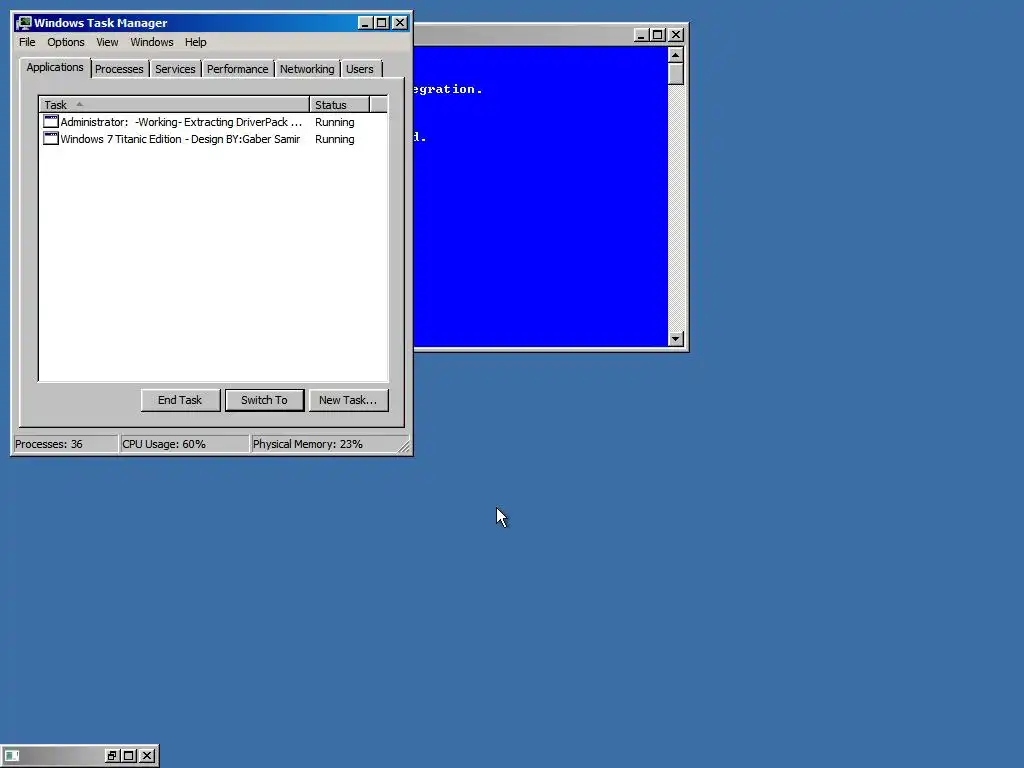Image resolution: width=1024 pixels, height=768 pixels.
Task: Click the icon in the minimized window bar
Action: coord(12,756)
